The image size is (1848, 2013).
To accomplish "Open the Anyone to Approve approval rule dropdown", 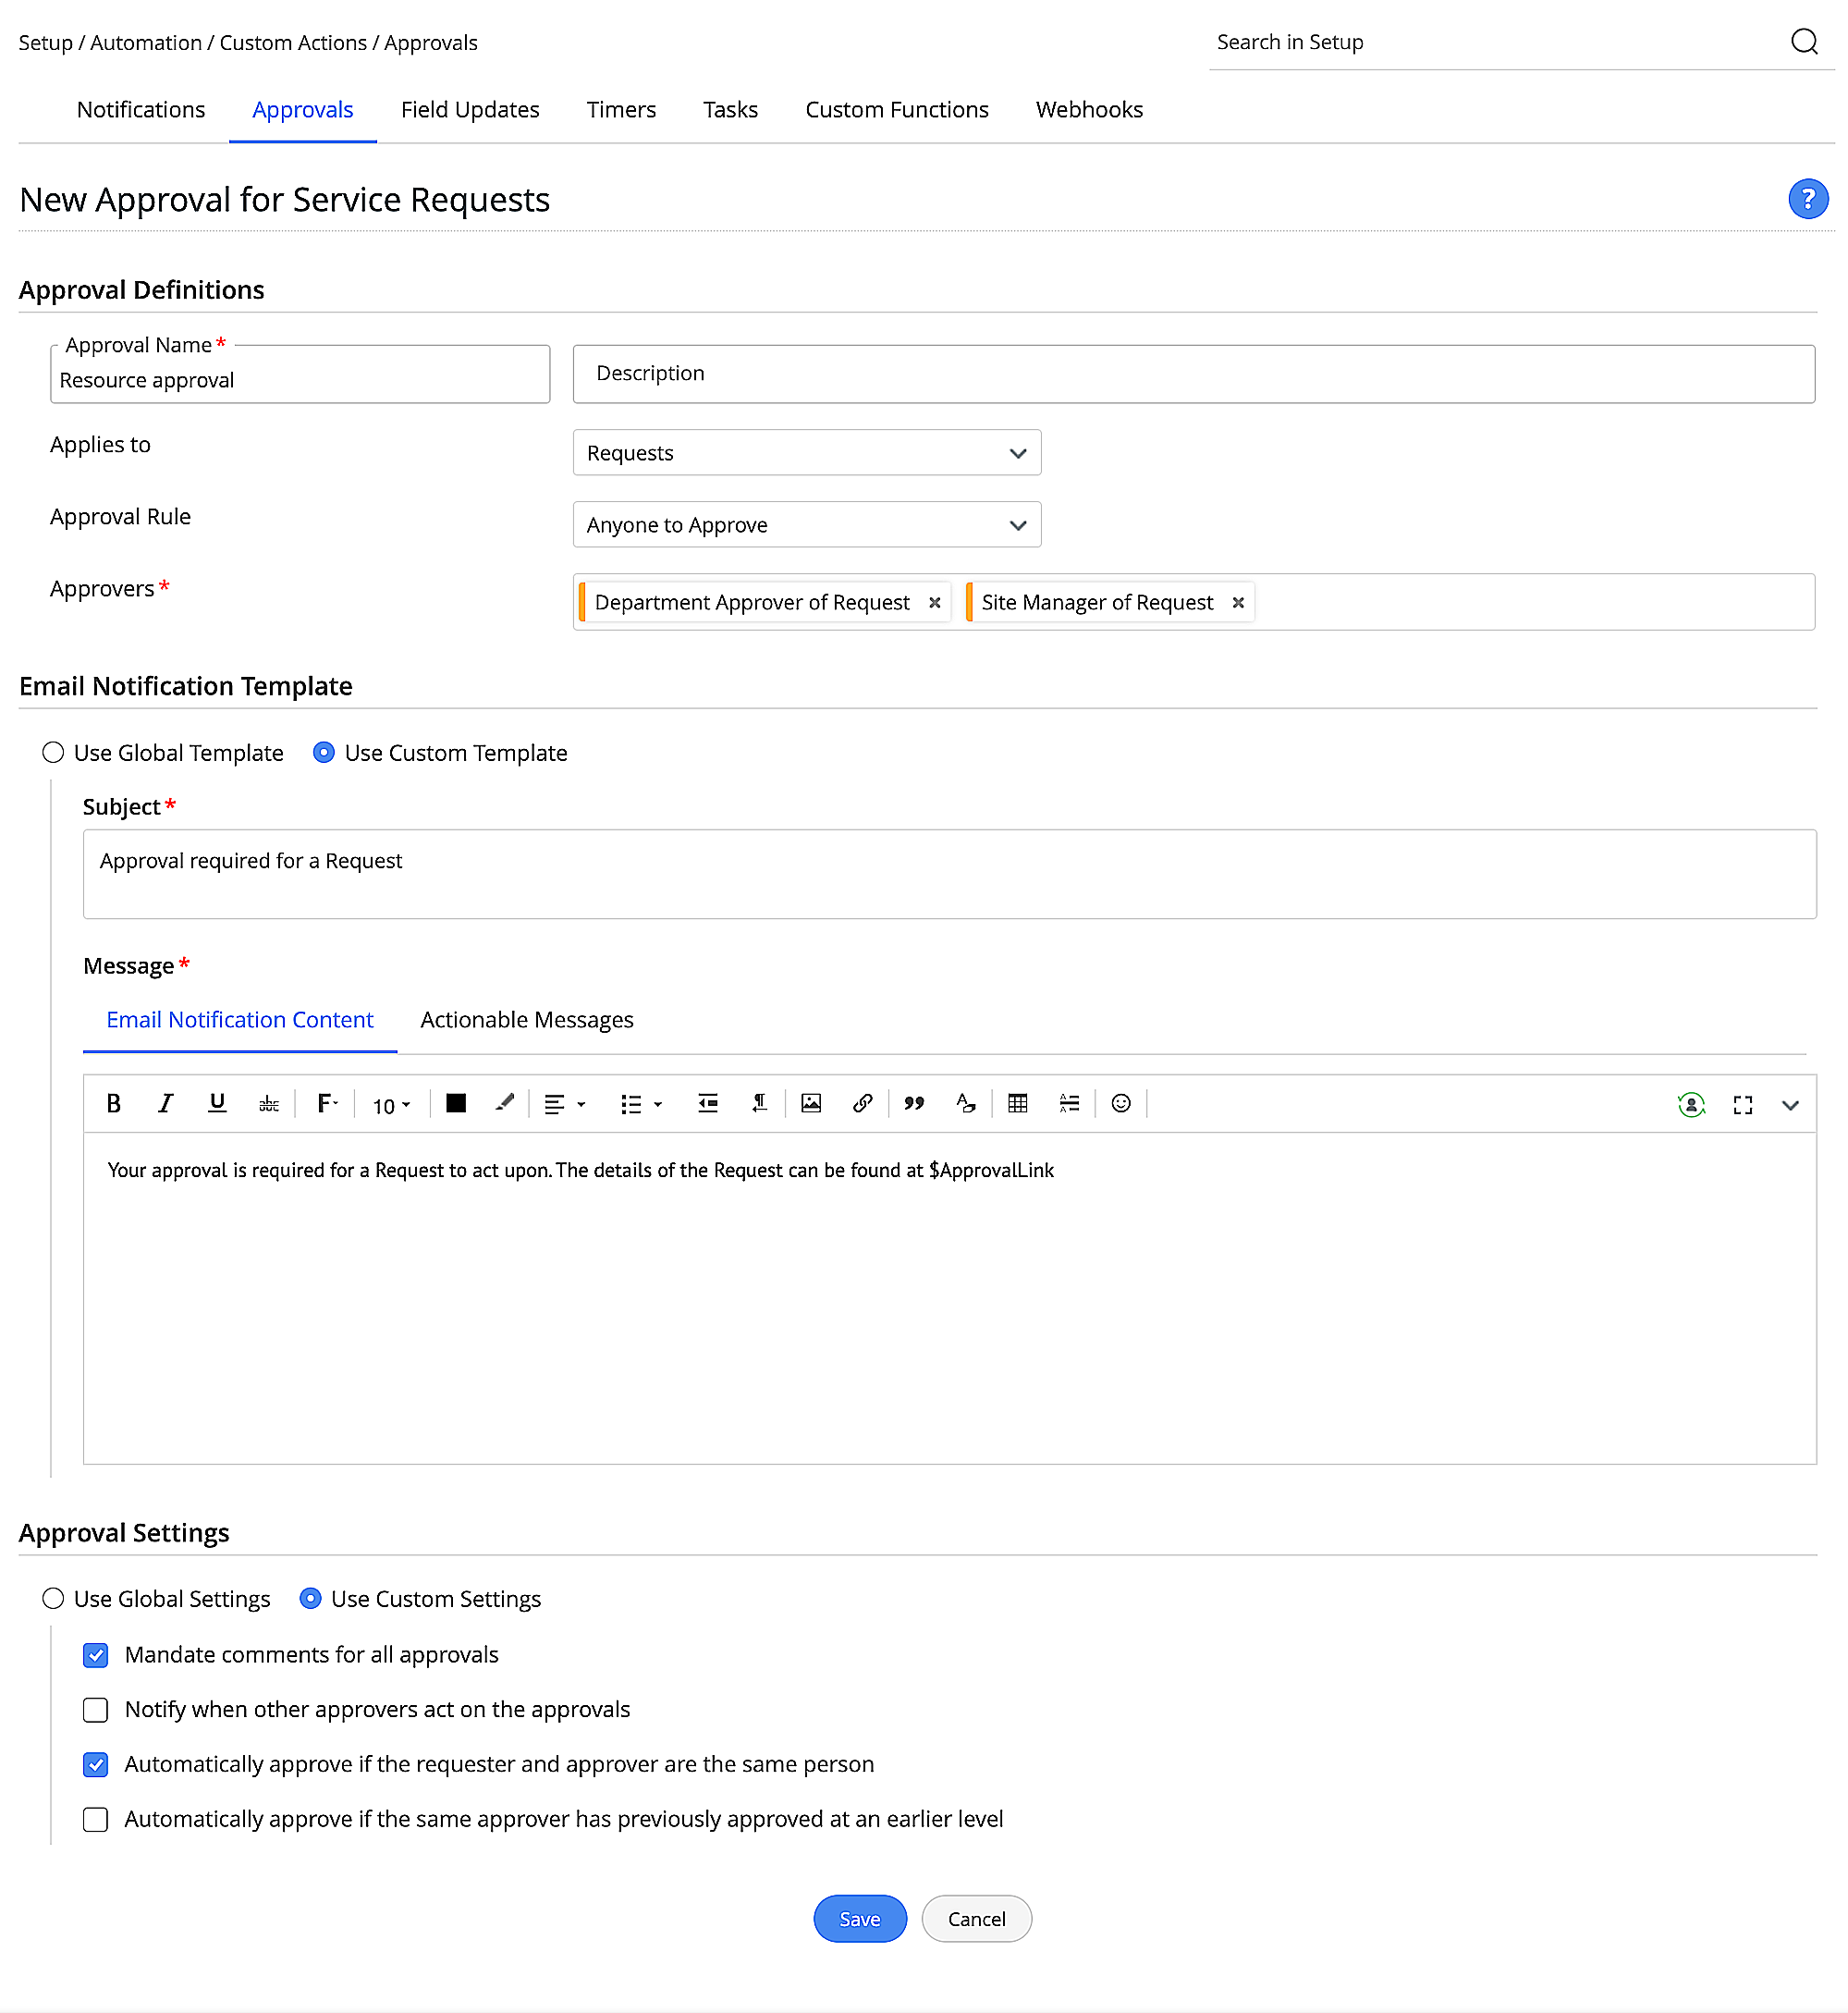I will coord(806,524).
